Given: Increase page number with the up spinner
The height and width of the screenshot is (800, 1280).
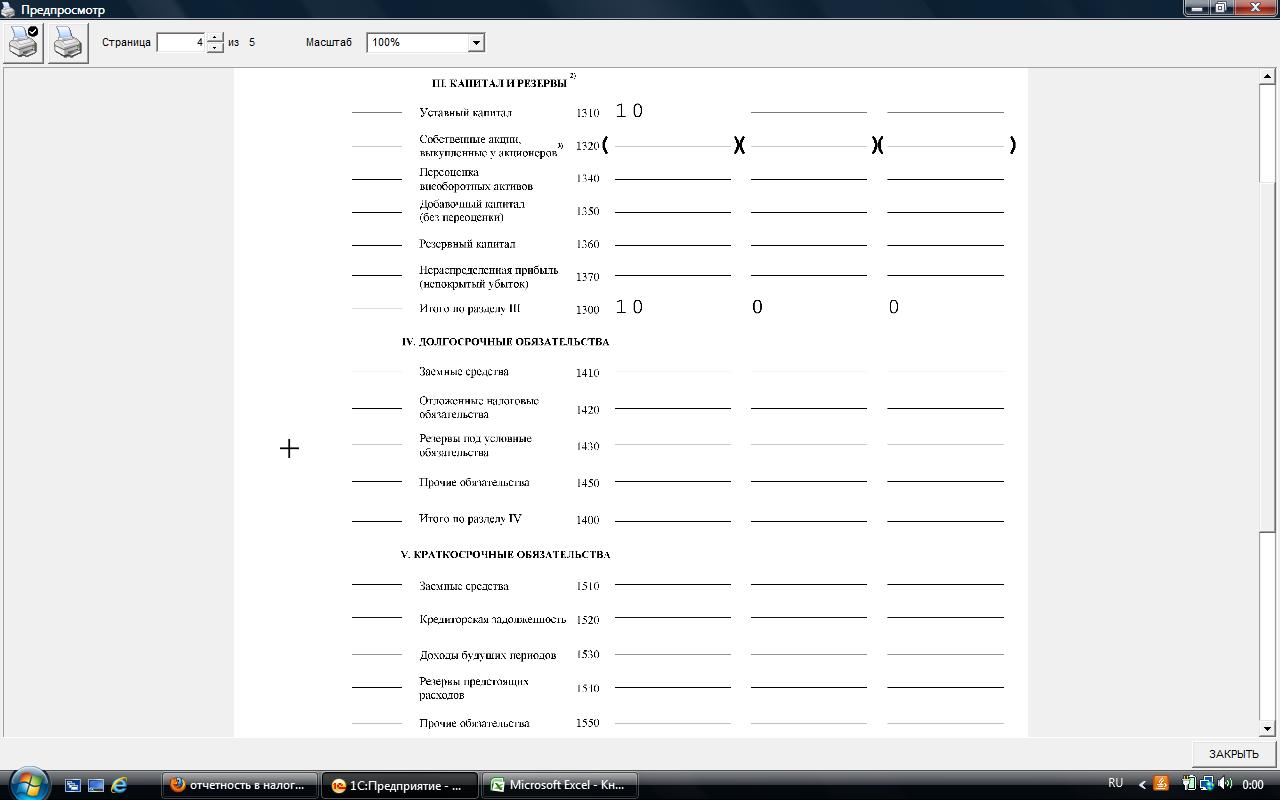Looking at the screenshot, I should 215,37.
